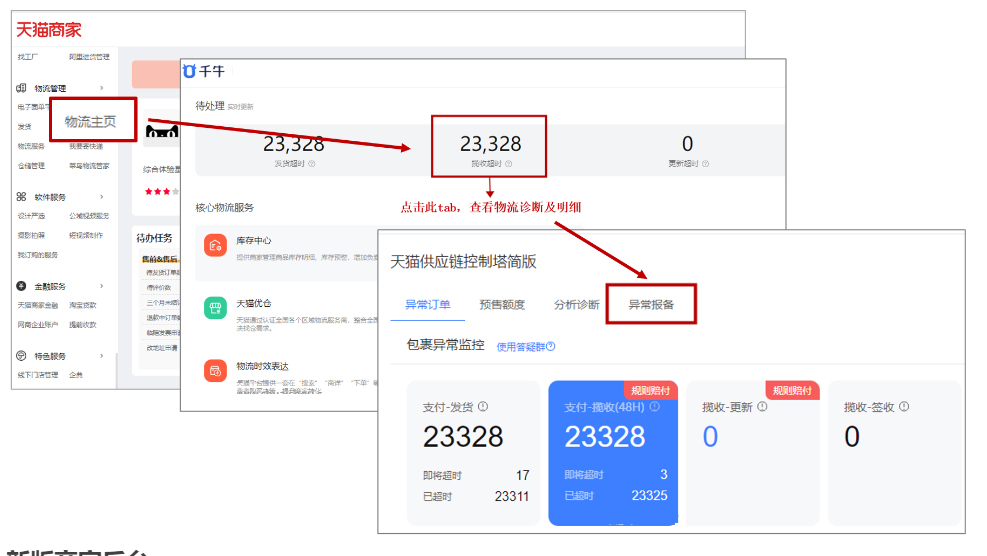Viewport: 987px width, 556px height.
Task: Expand the 金融服务 sidebar section
Action: pos(101,286)
